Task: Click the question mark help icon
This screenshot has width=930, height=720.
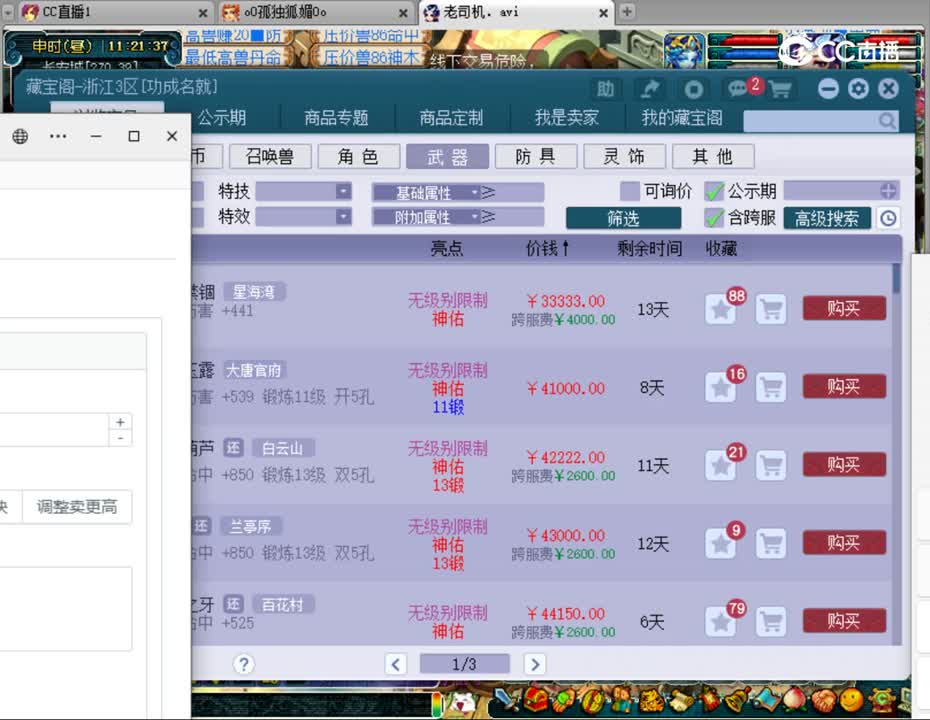Action: 244,664
